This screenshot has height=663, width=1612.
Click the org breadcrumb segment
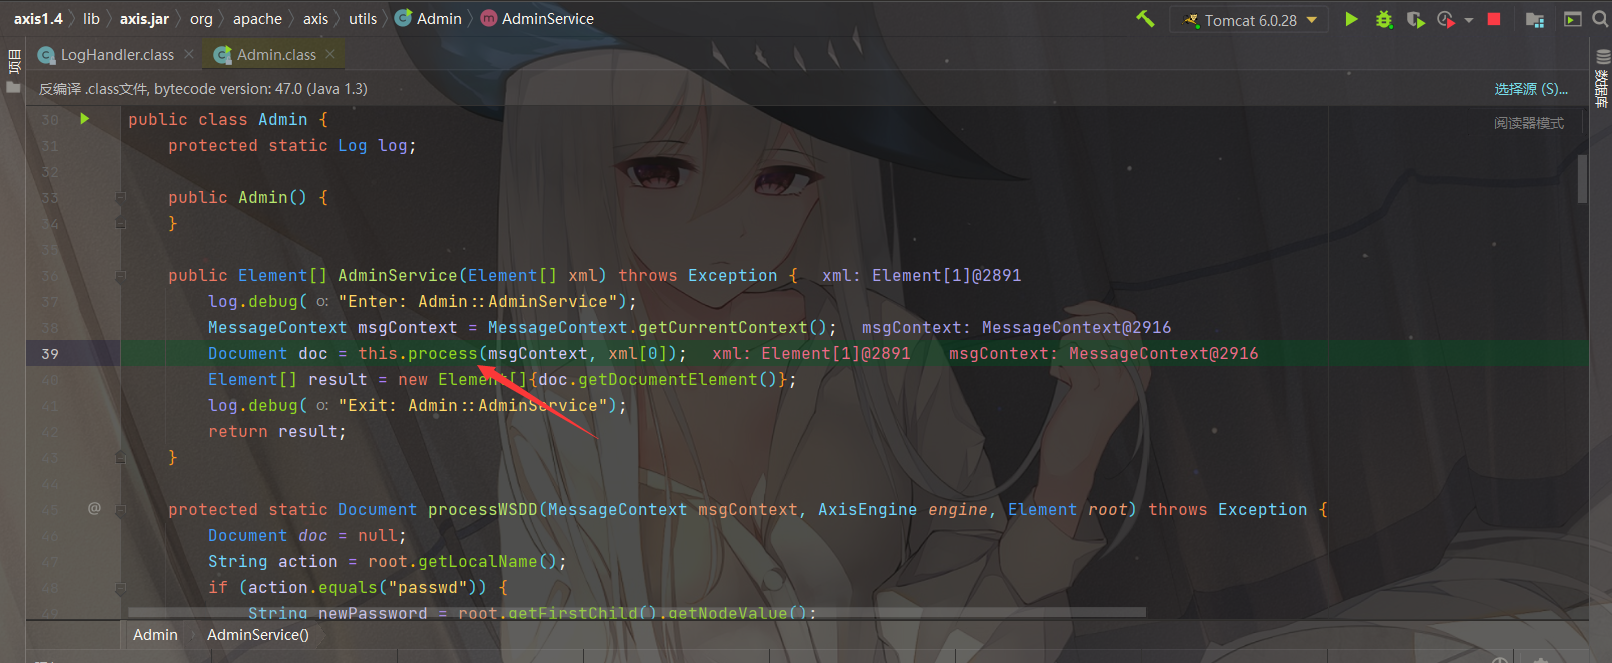[201, 19]
